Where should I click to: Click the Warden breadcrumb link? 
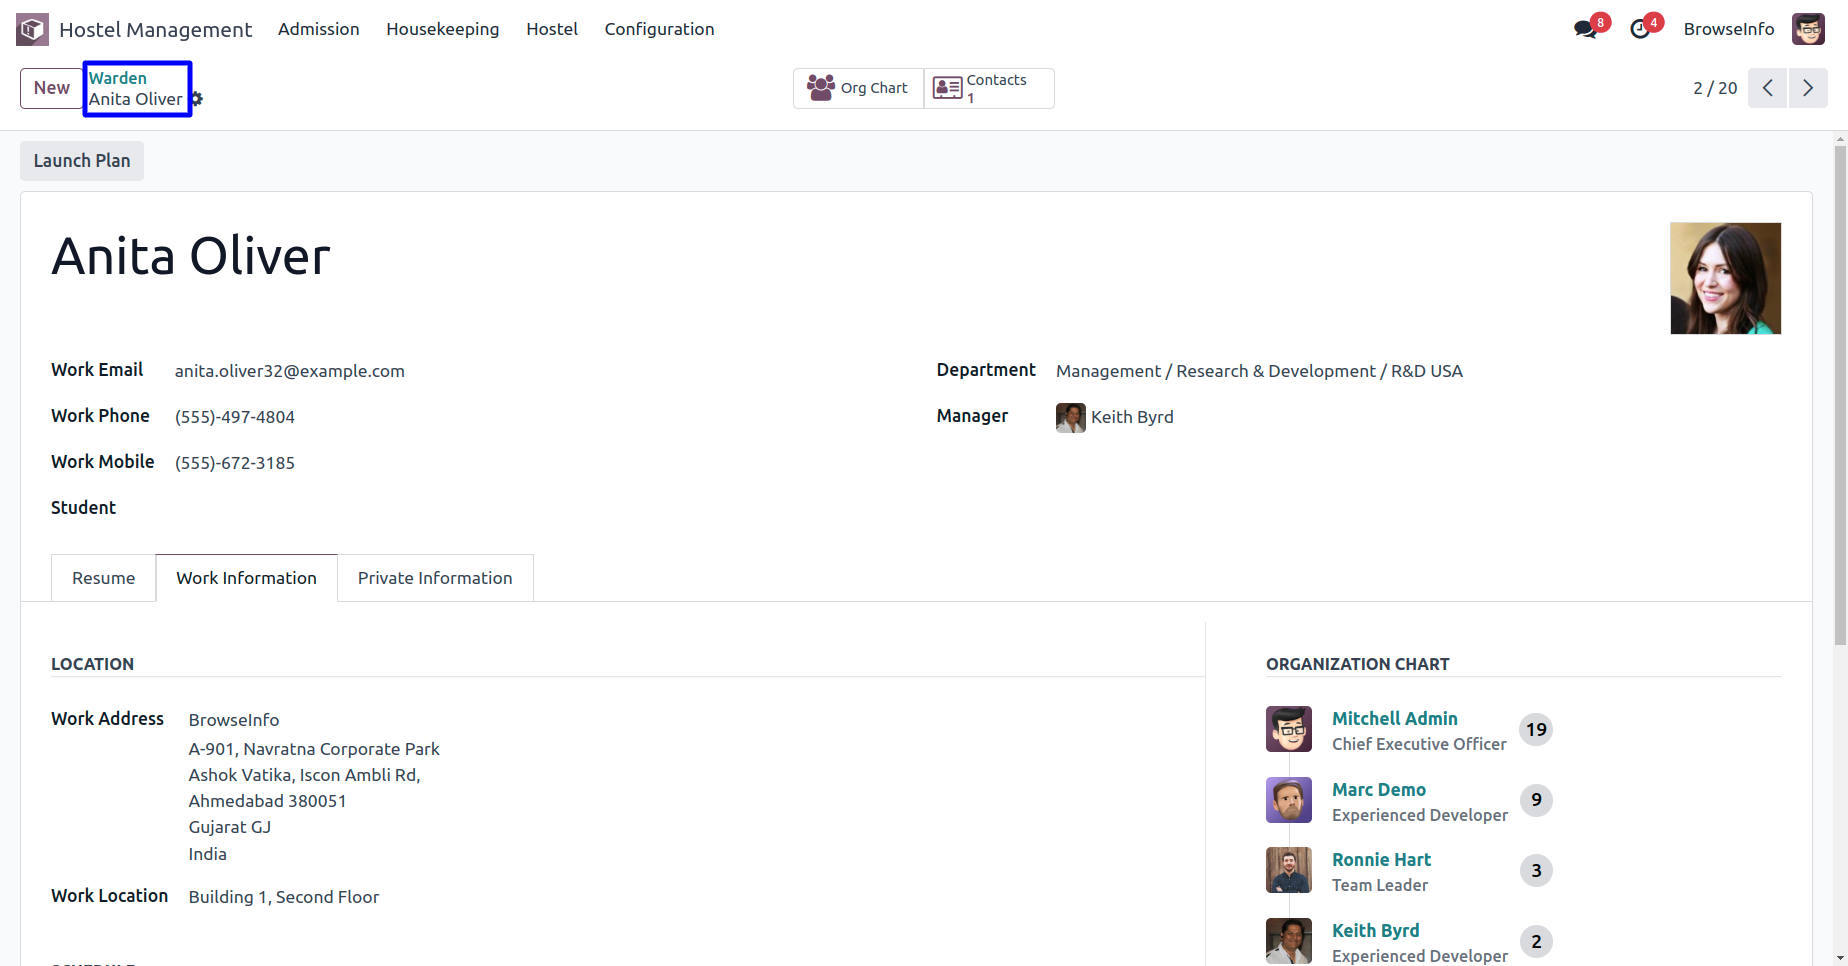coord(118,78)
